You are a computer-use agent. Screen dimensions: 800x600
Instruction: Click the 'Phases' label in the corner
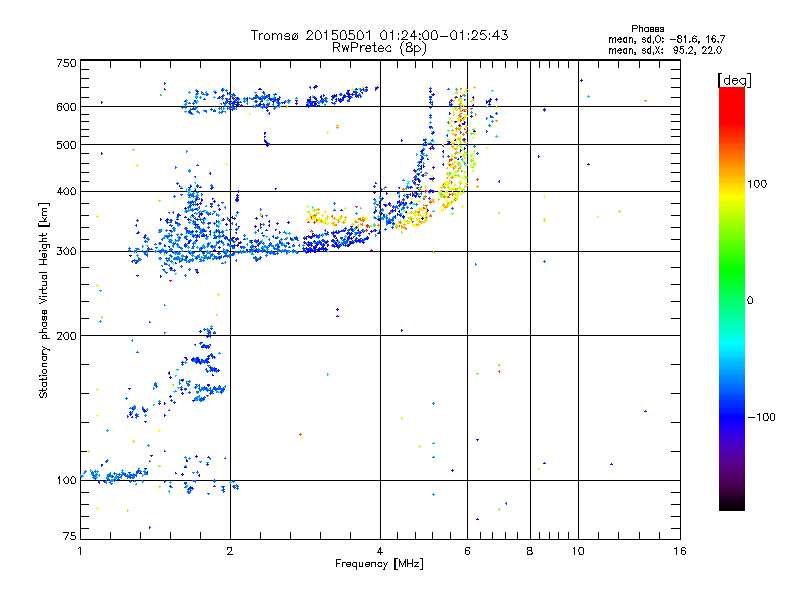pyautogui.click(x=647, y=29)
